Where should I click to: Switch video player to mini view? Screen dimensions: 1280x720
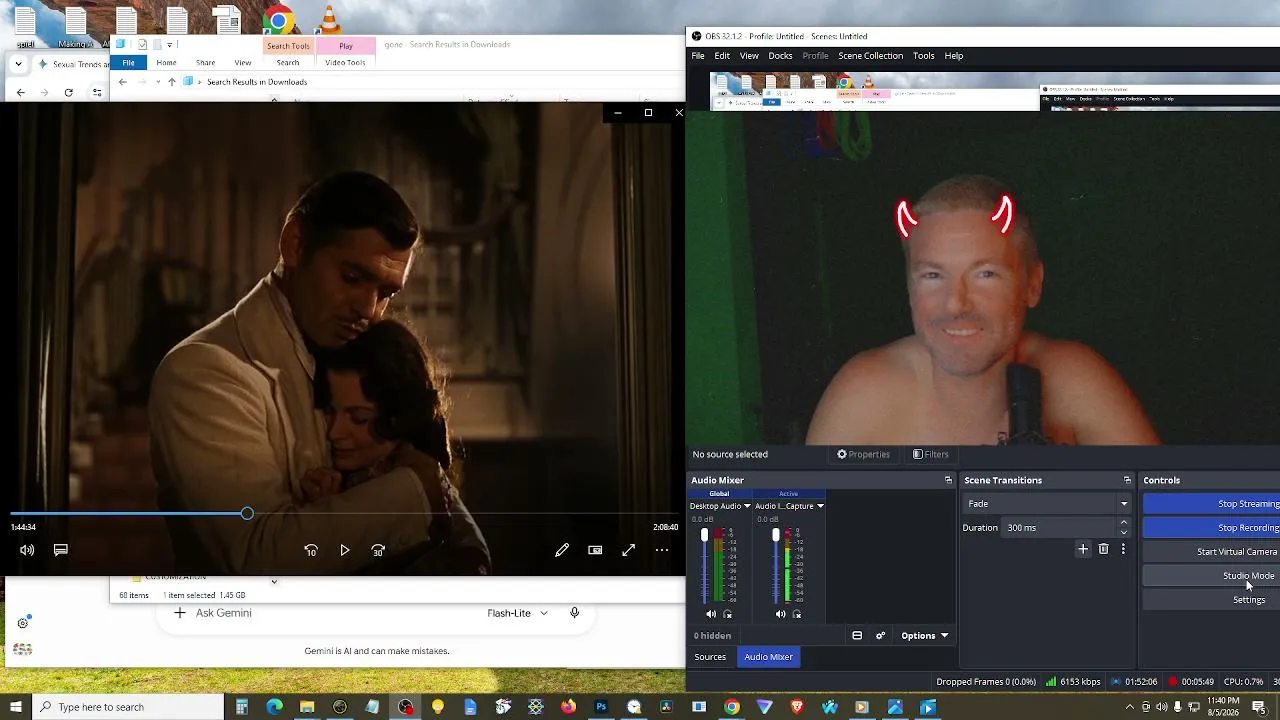coord(595,550)
